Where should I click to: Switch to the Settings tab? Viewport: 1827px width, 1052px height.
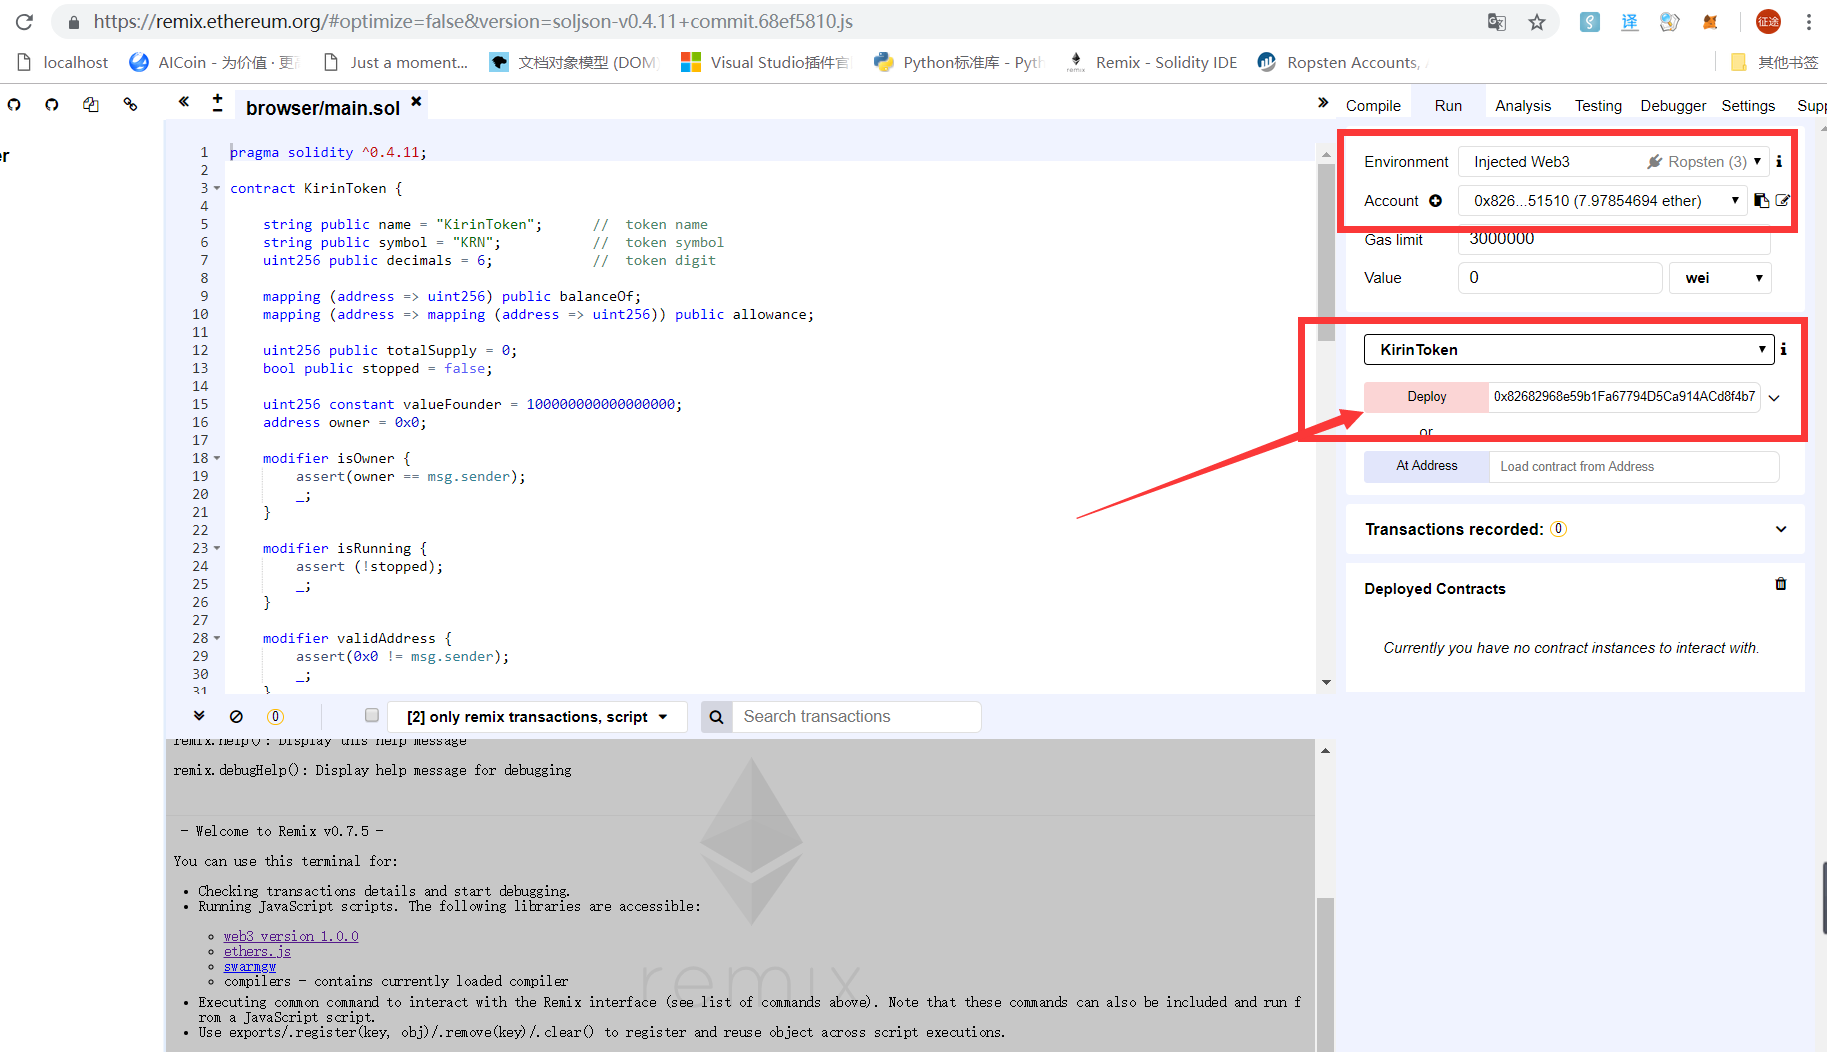(1748, 106)
